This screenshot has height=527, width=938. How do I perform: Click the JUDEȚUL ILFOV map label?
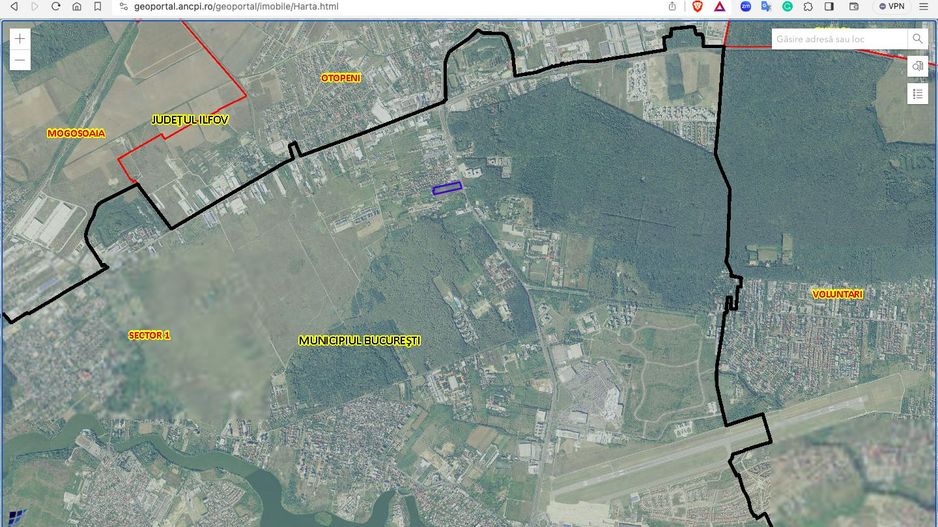[x=190, y=120]
